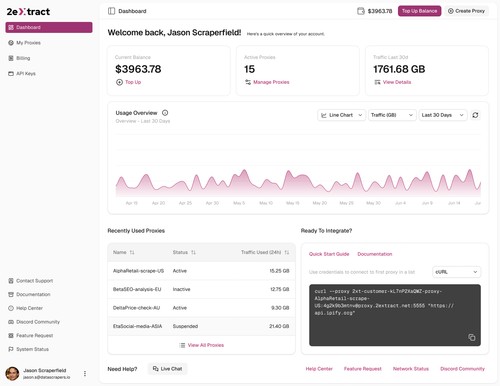Refresh the usage chart
500x386 pixels.
(x=475, y=115)
